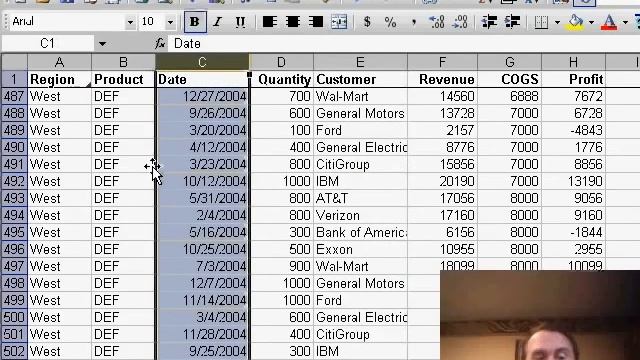Click Decrease Decimal icon
The width and height of the screenshot is (640, 360).
pos(460,22)
